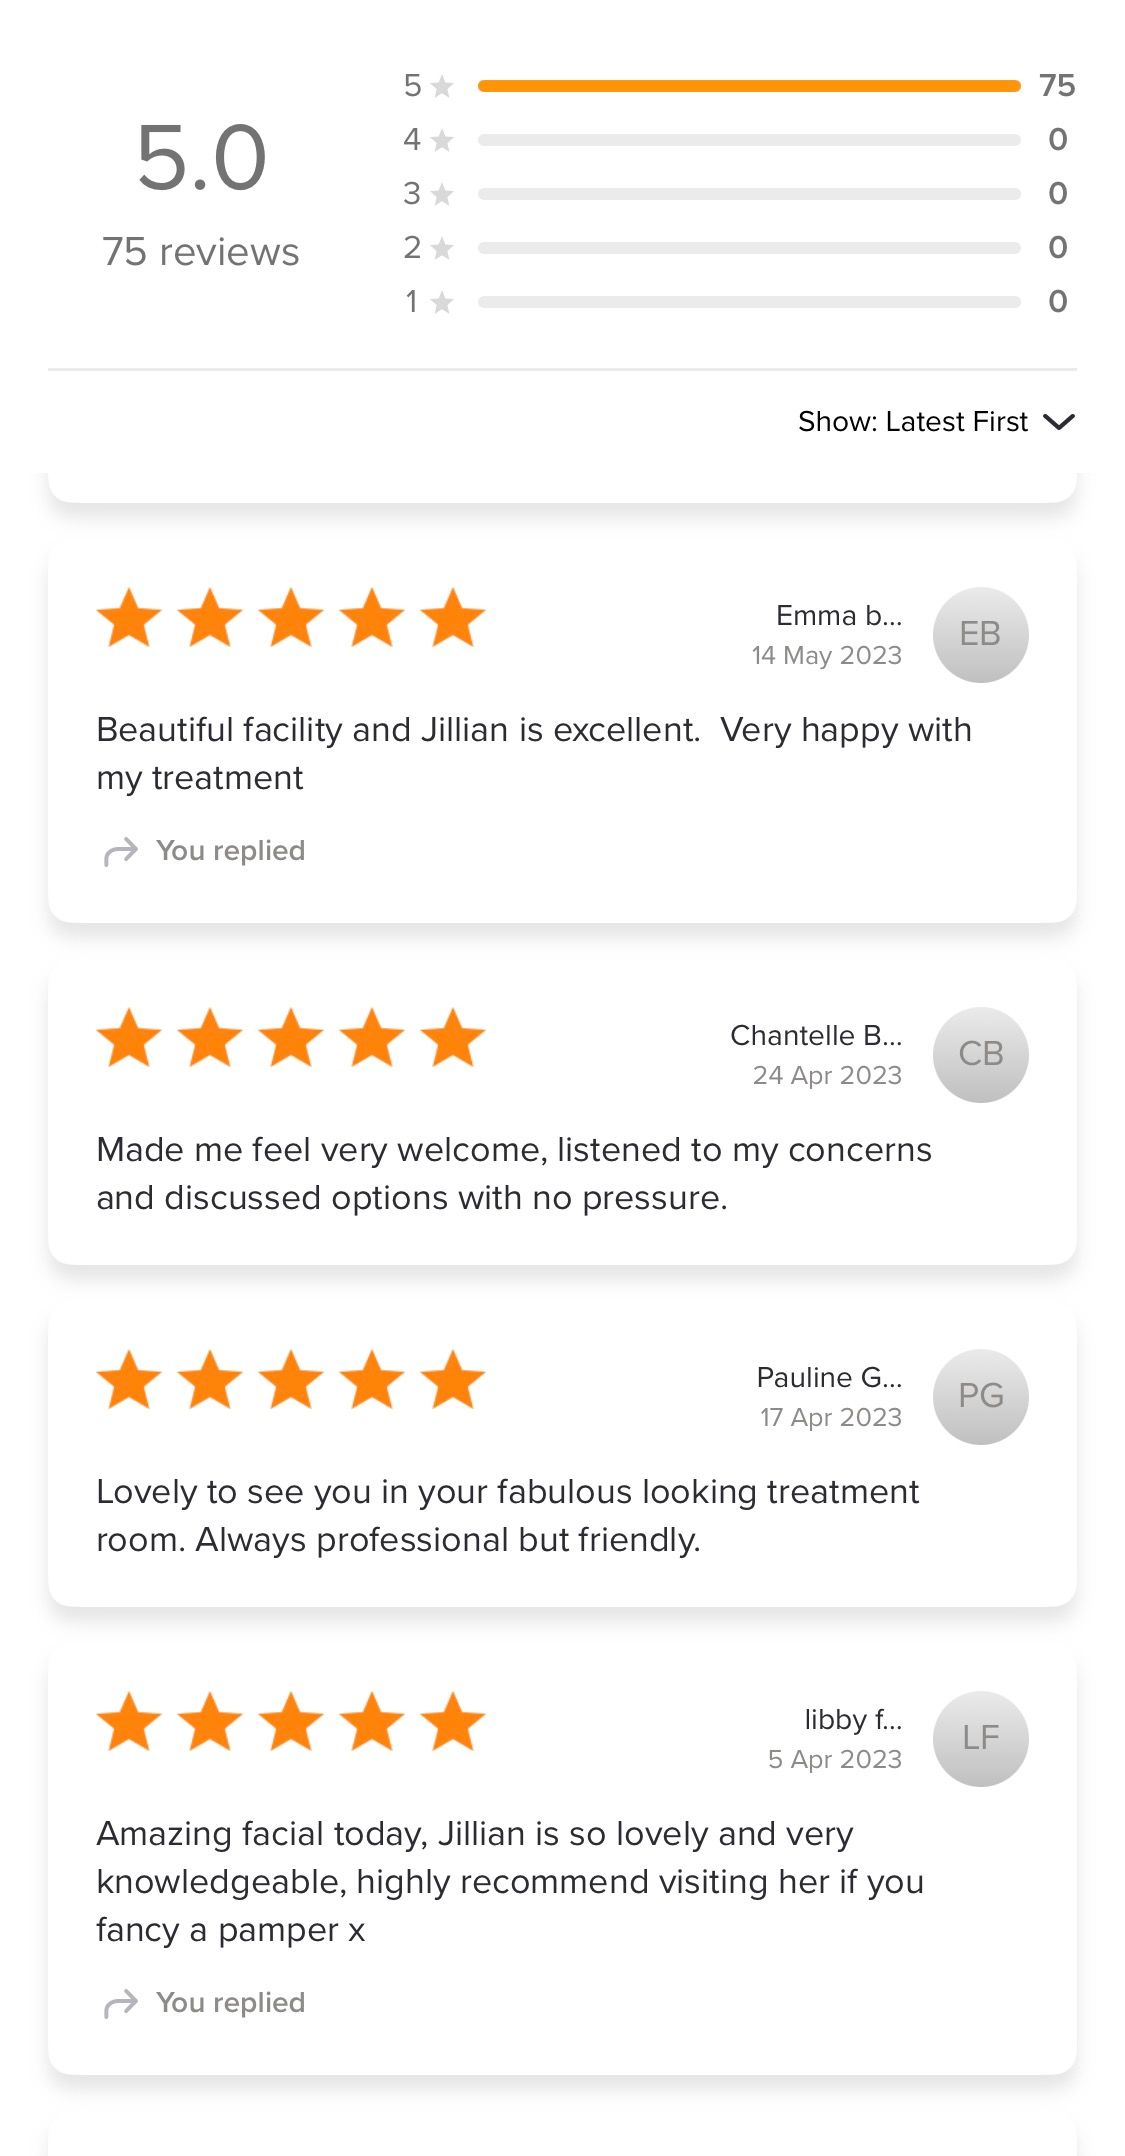Click the LF avatar for libby's review
Image resolution: width=1125 pixels, height=2156 pixels.
pyautogui.click(x=980, y=1738)
